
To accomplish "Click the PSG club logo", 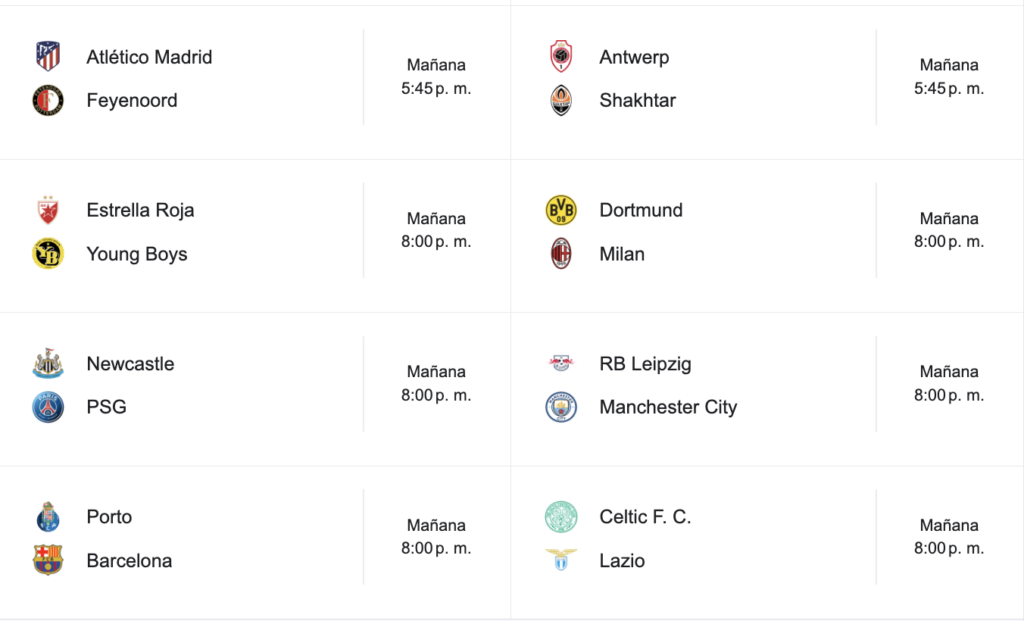I will [48, 407].
